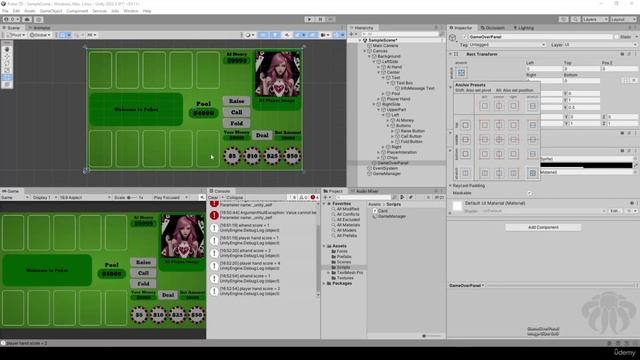Switch to the Audio Mixer tab

pos(364,191)
